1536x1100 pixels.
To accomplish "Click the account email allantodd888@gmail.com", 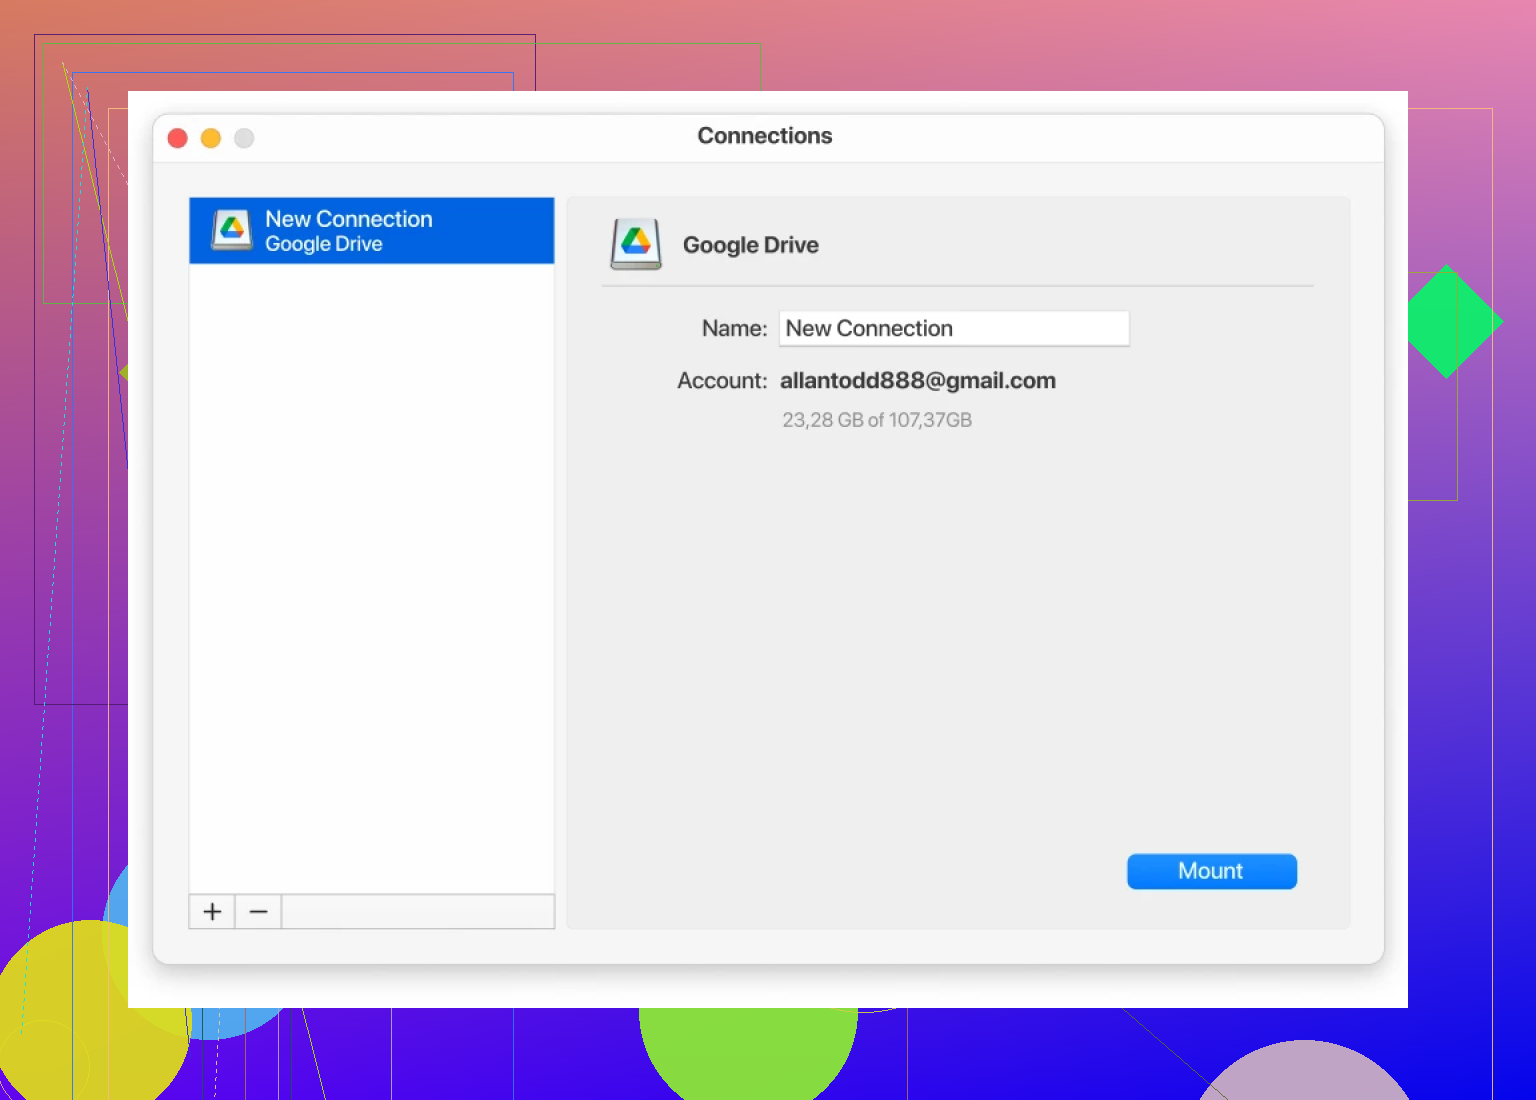I will coord(917,381).
